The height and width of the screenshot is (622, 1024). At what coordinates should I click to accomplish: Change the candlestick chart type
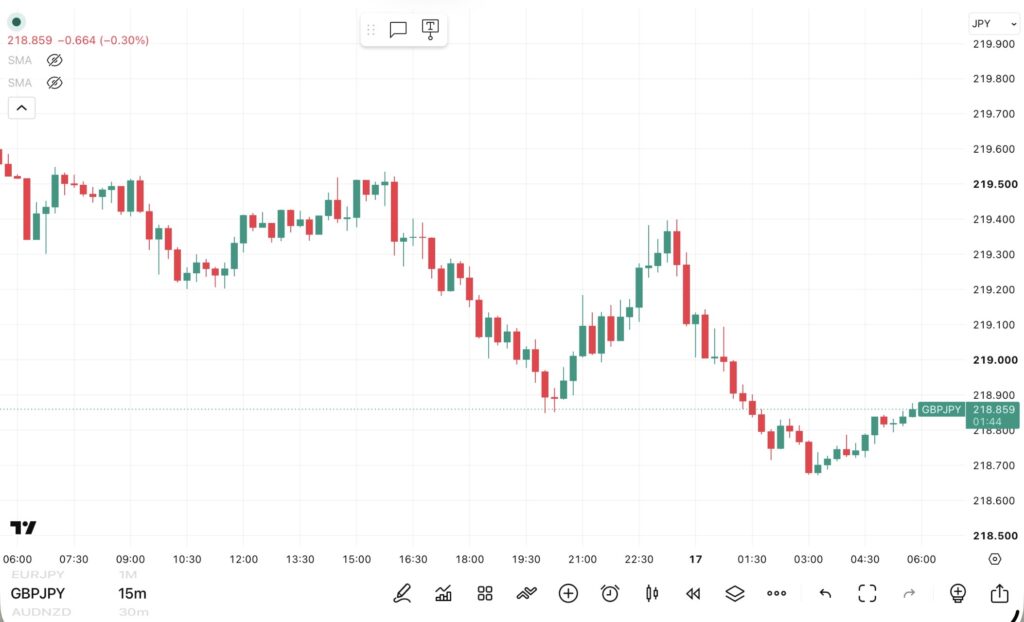652,593
